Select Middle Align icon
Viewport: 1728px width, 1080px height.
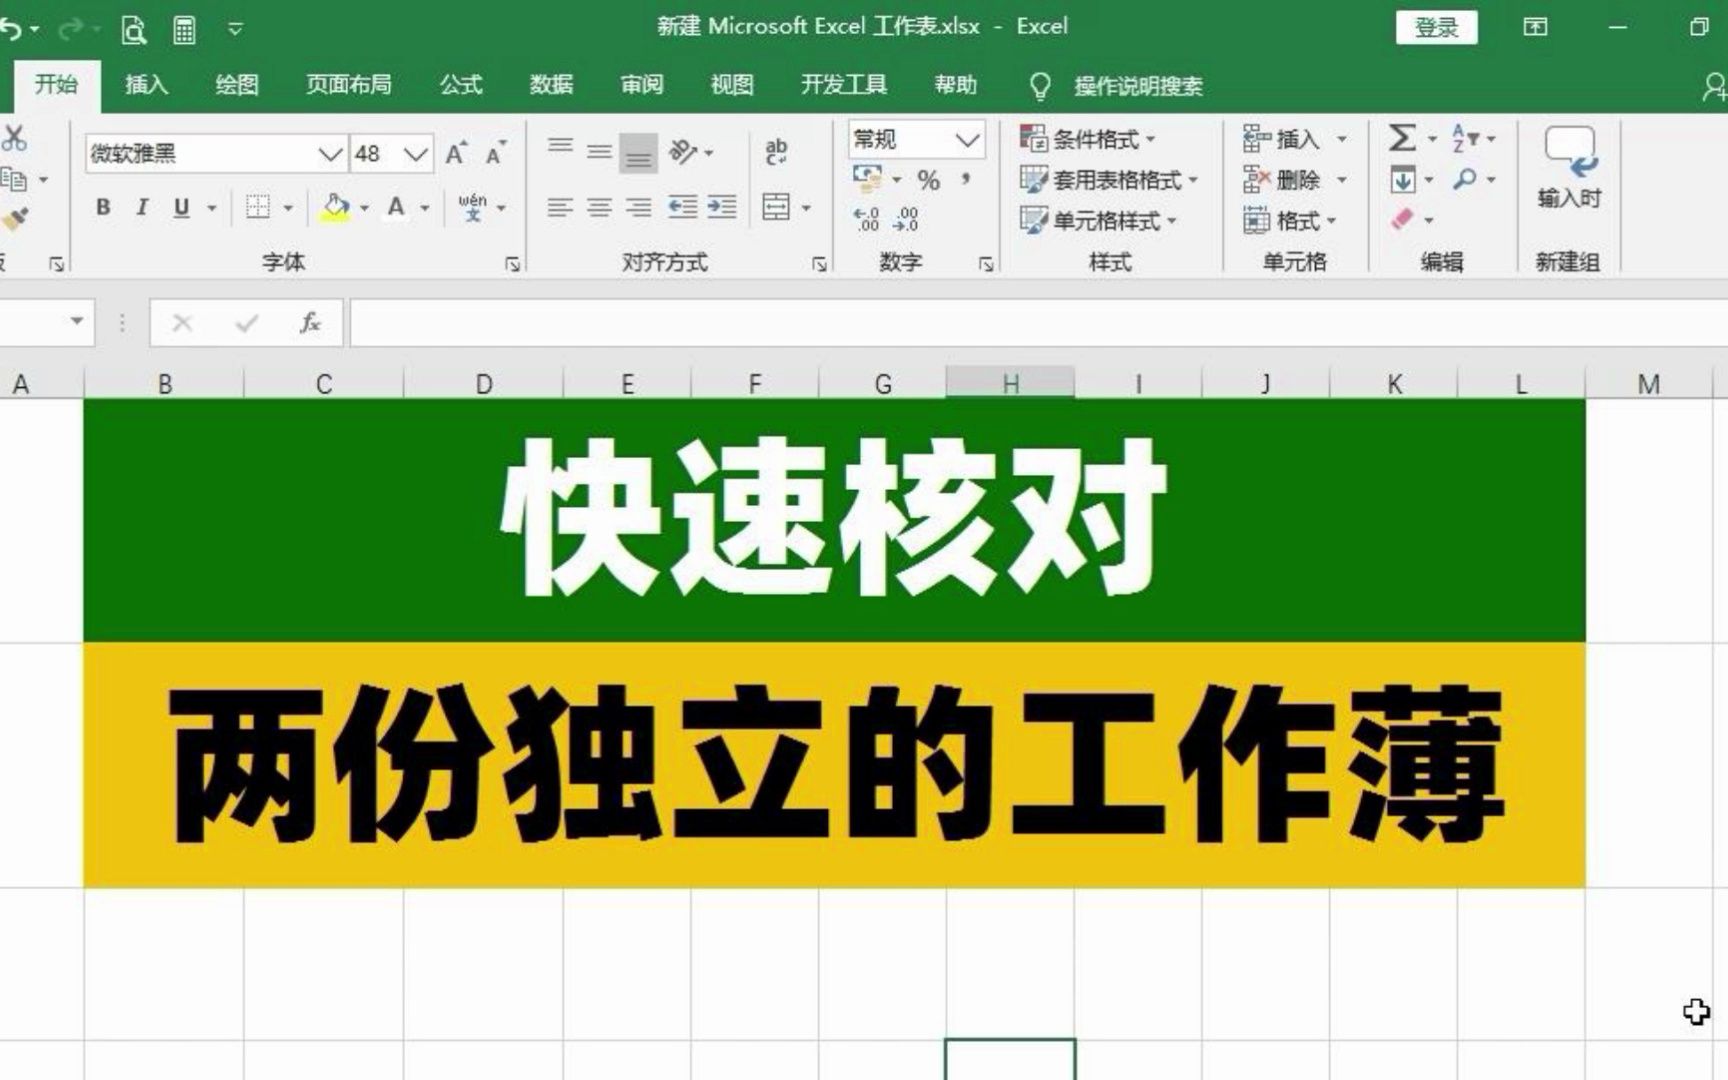[599, 152]
